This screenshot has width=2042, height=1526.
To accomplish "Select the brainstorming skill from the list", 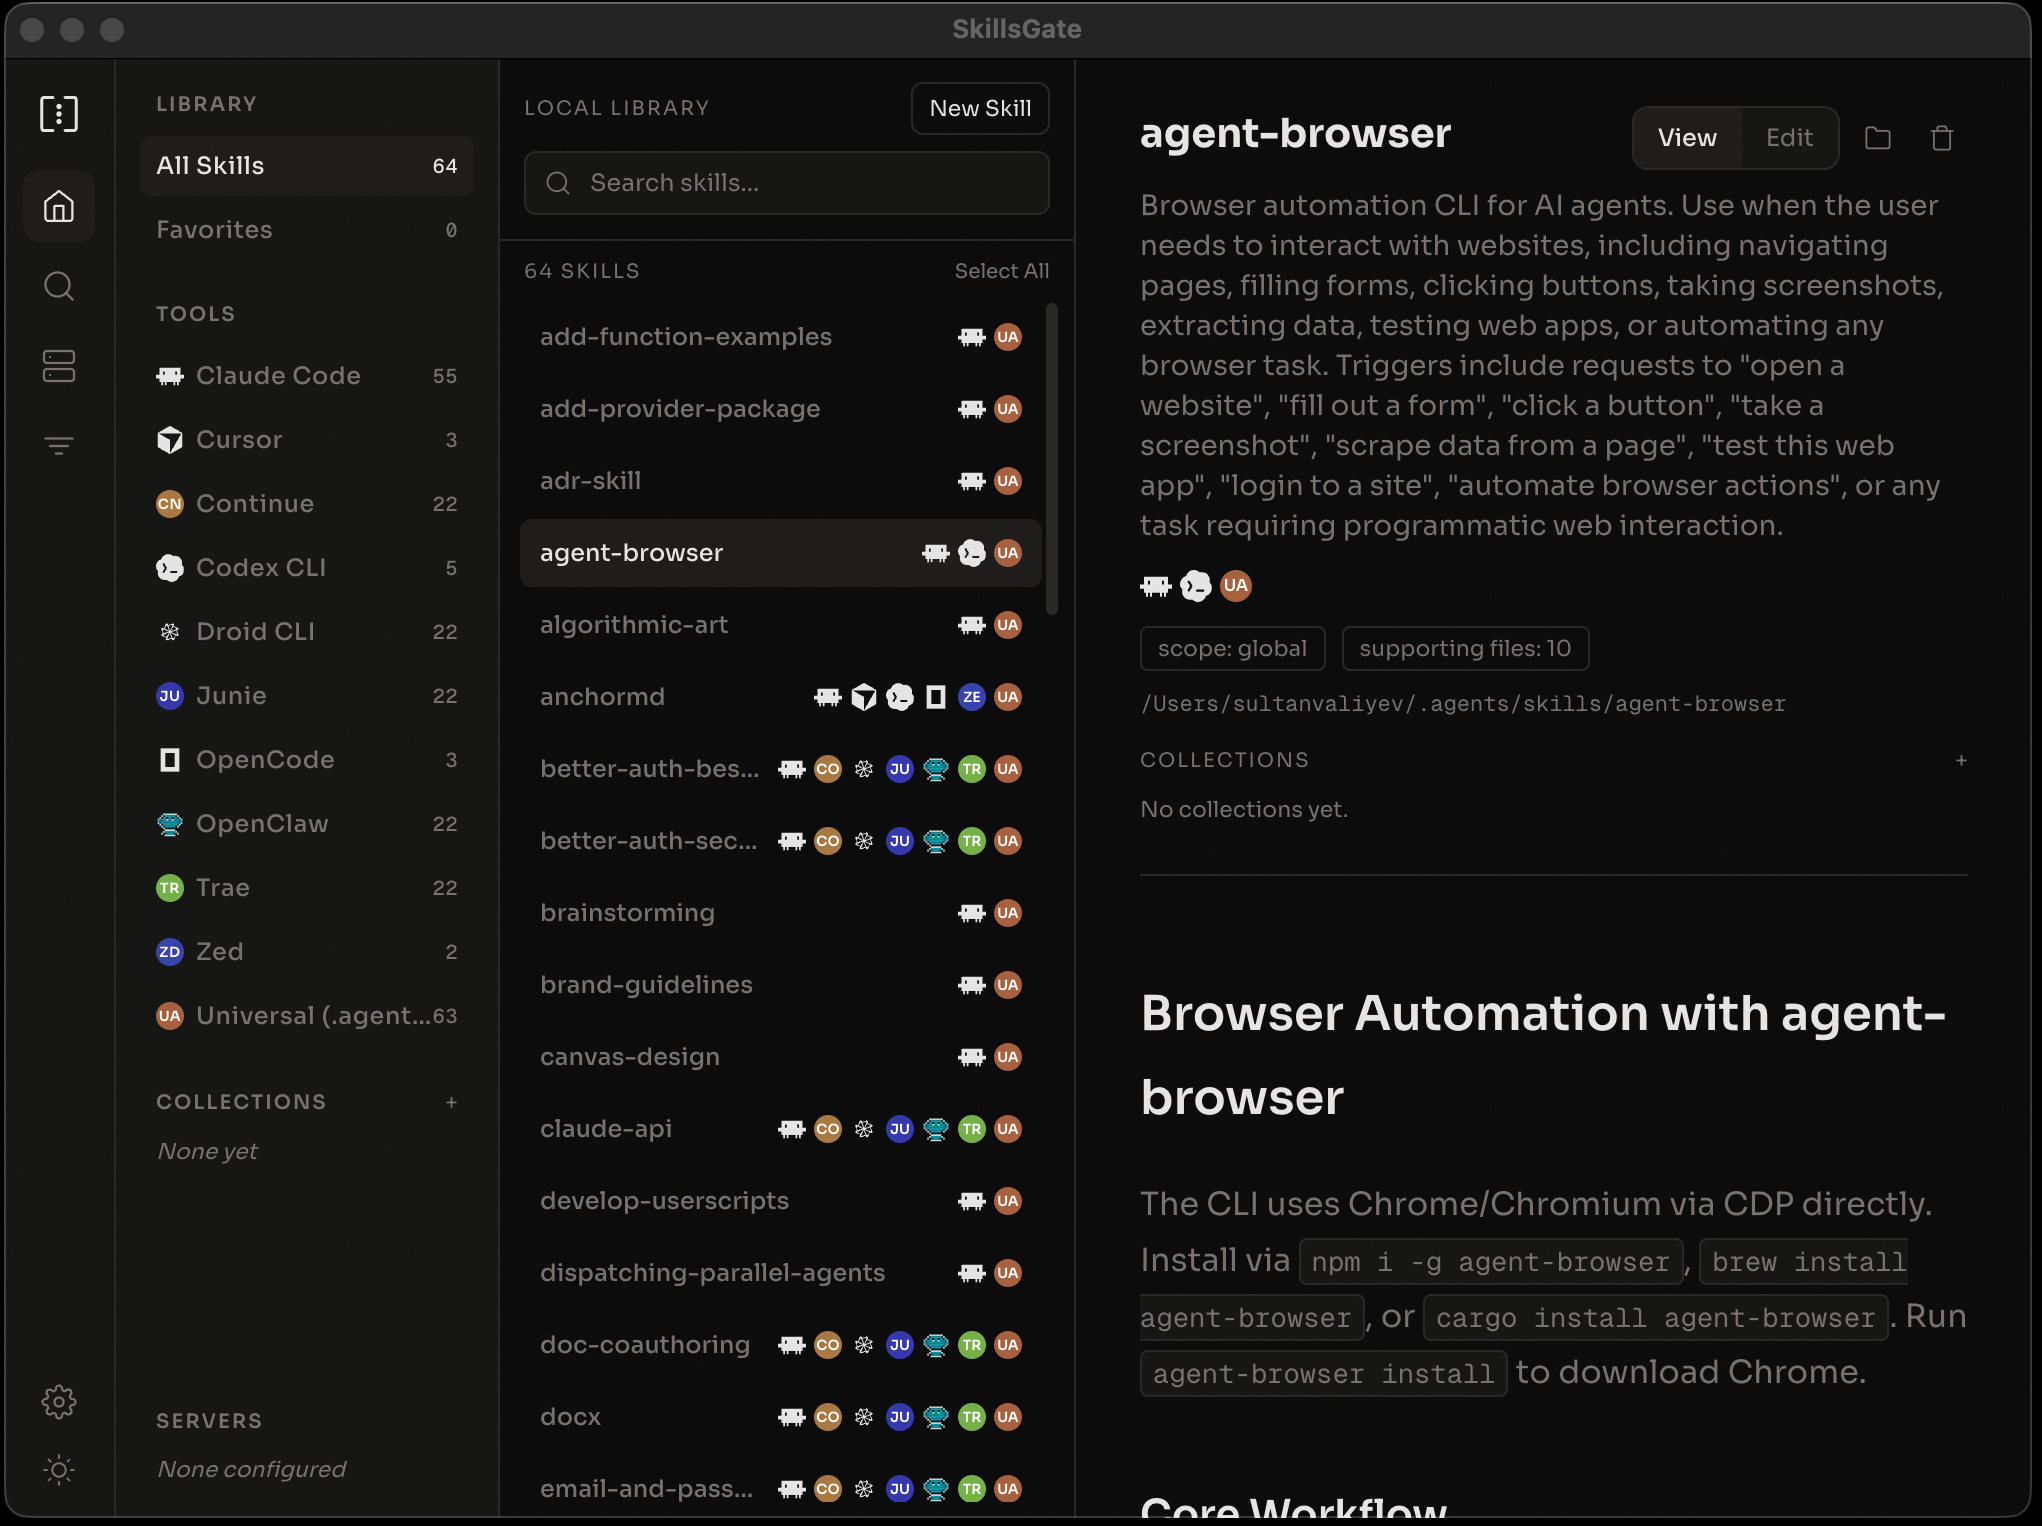I will click(627, 912).
